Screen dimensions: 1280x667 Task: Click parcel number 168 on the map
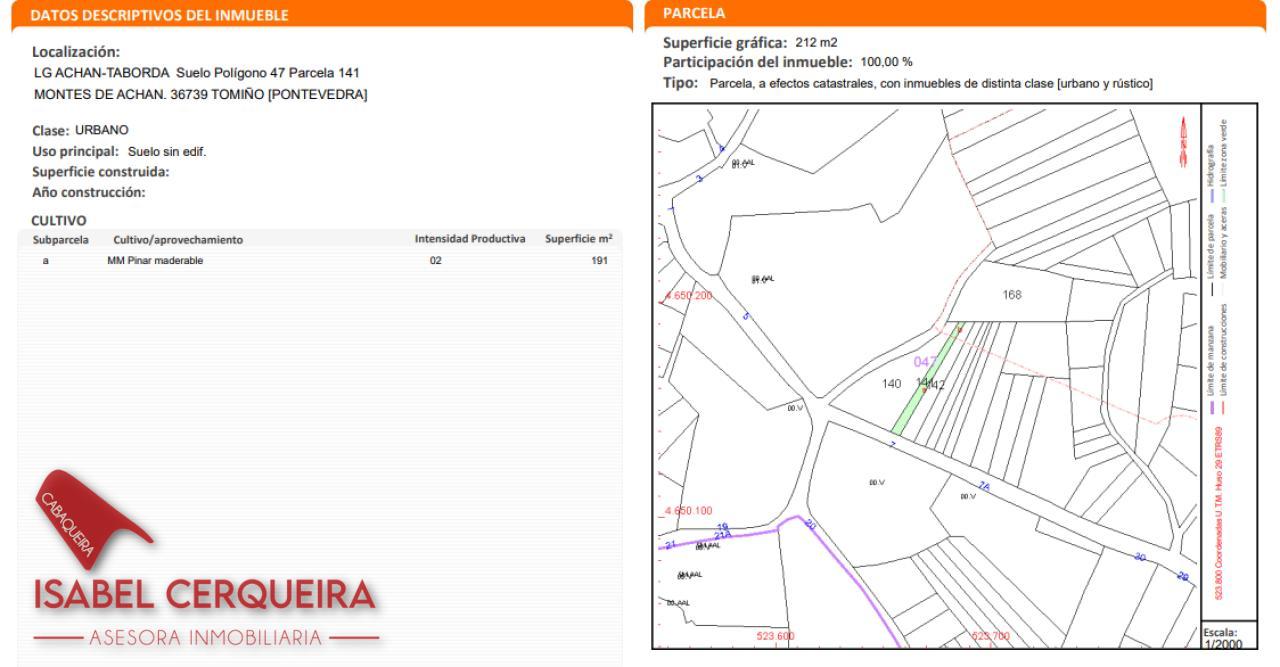[1010, 295]
